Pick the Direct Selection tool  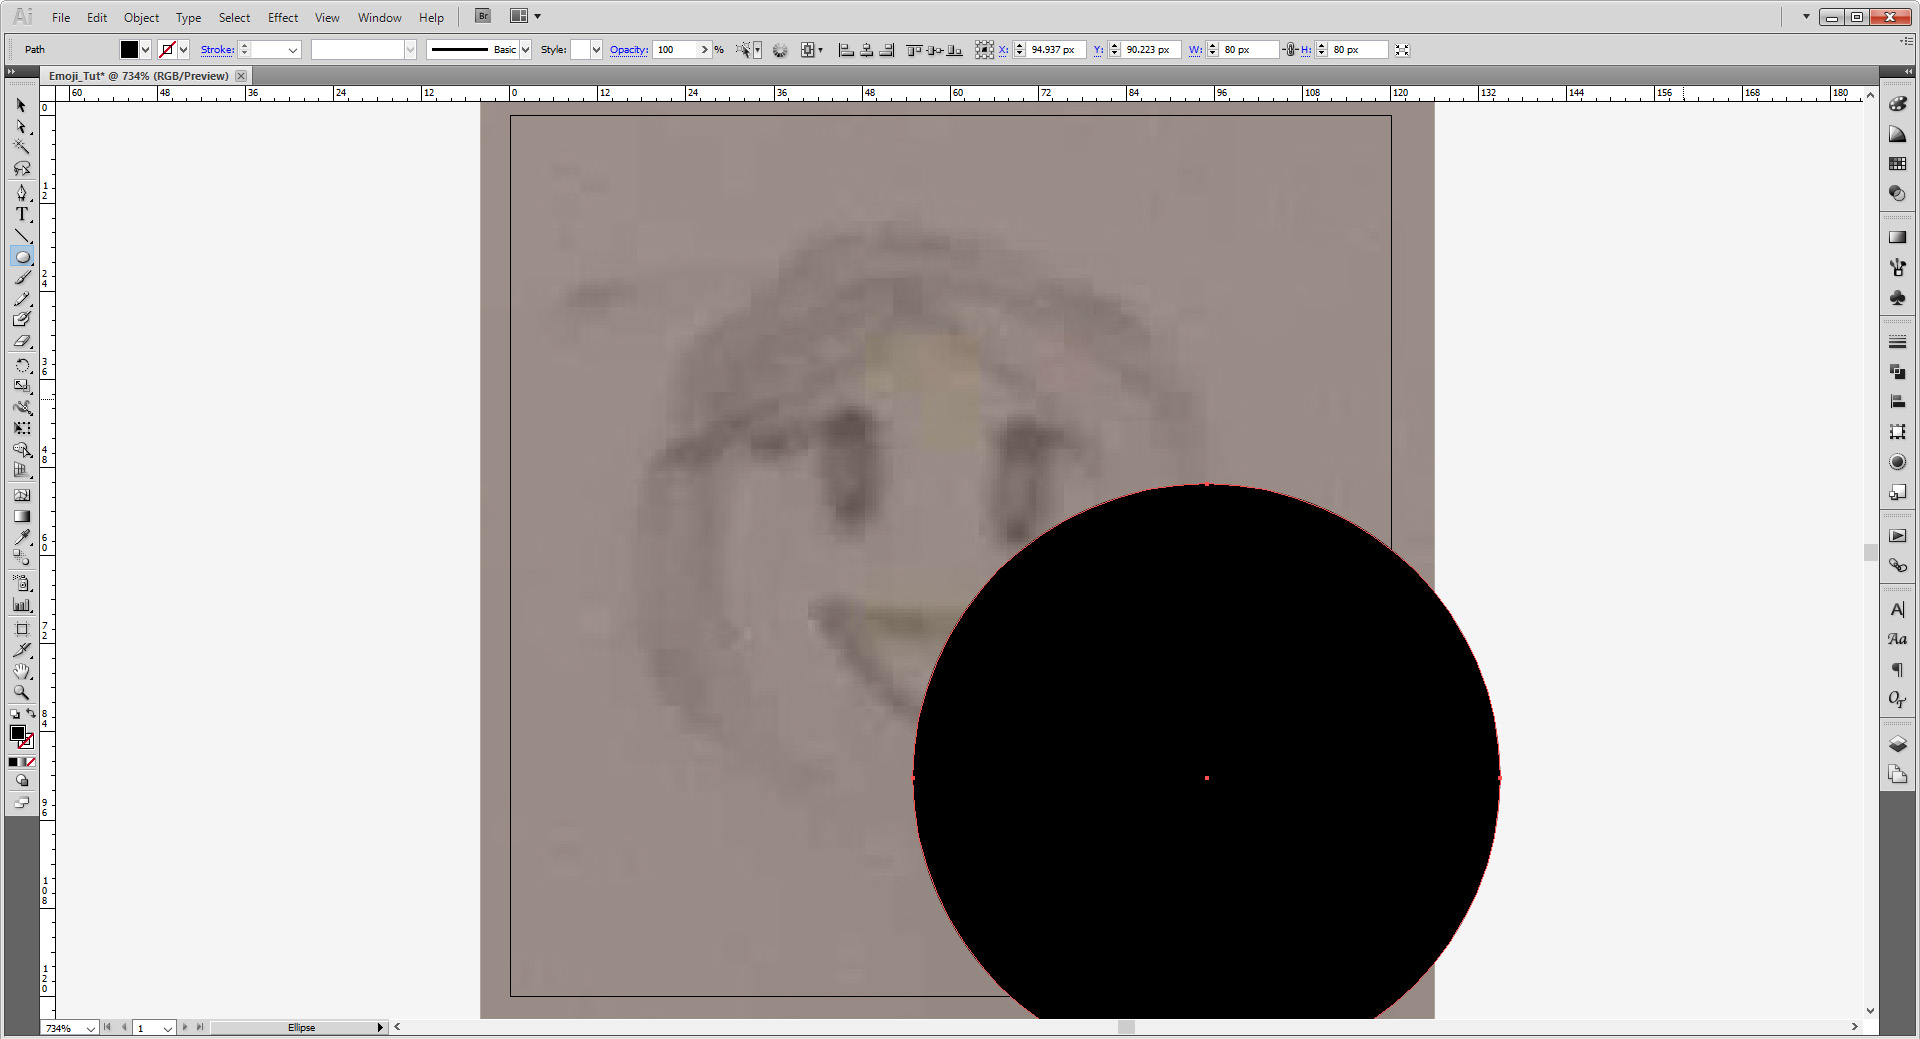22,128
